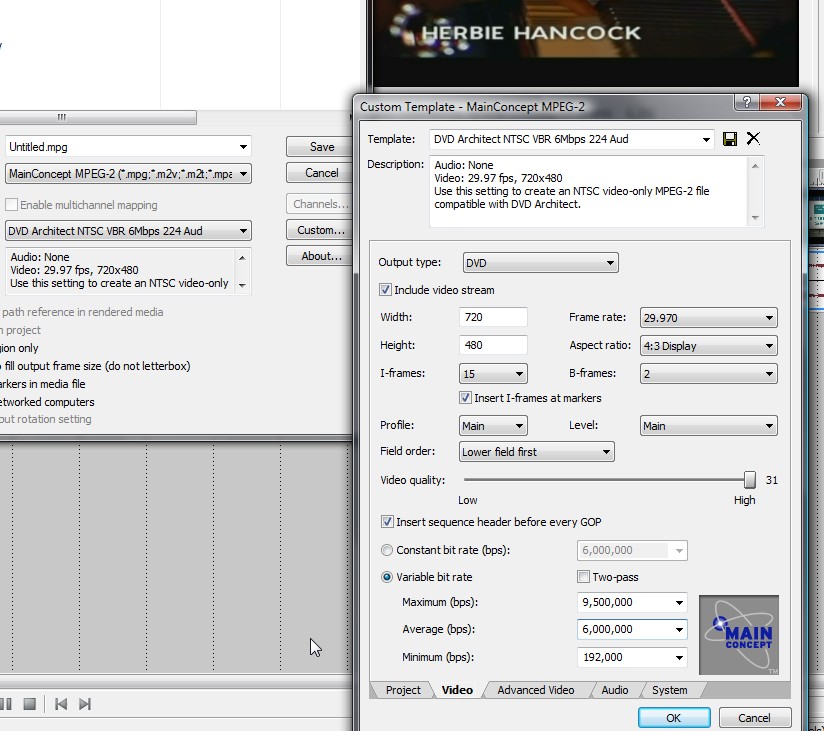
Task: Switch to the Video tab
Action: (x=457, y=690)
